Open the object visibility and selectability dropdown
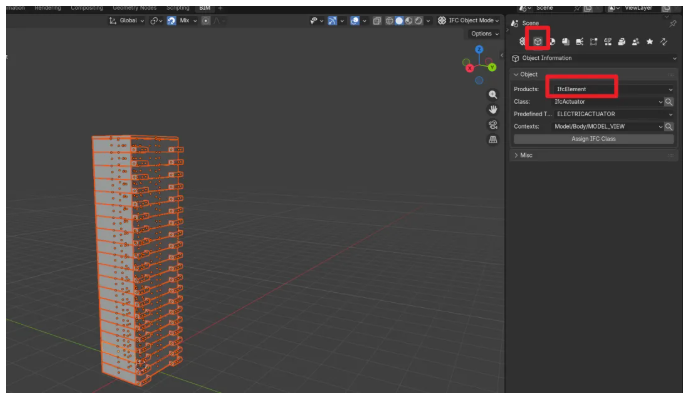 tap(315, 21)
